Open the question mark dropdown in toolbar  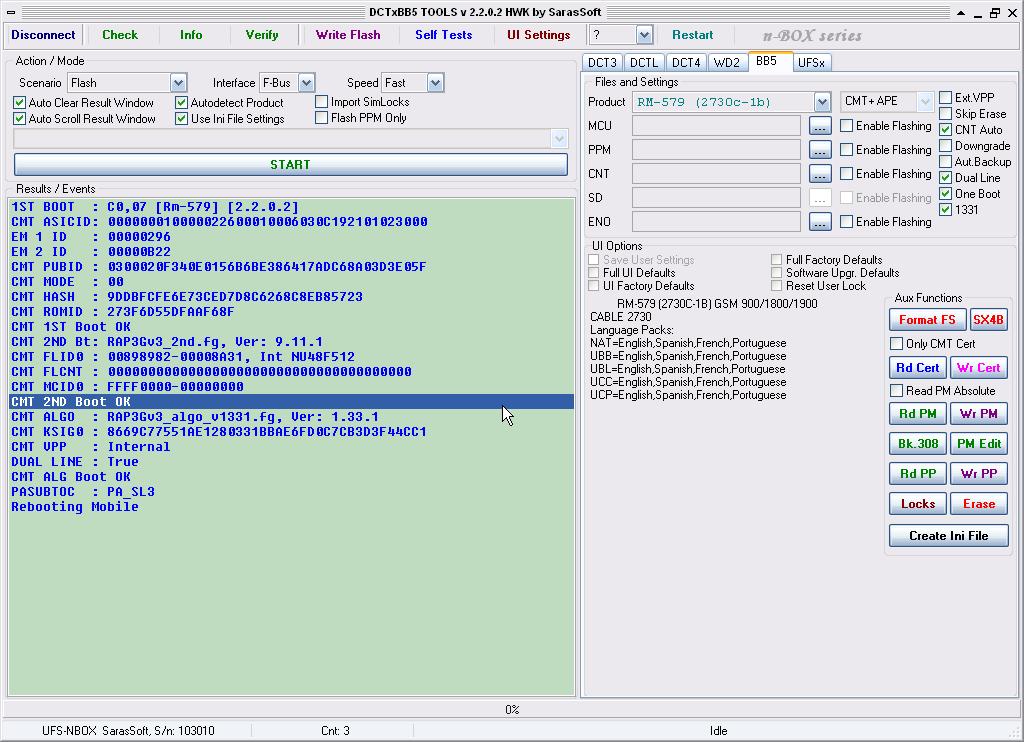pos(645,35)
